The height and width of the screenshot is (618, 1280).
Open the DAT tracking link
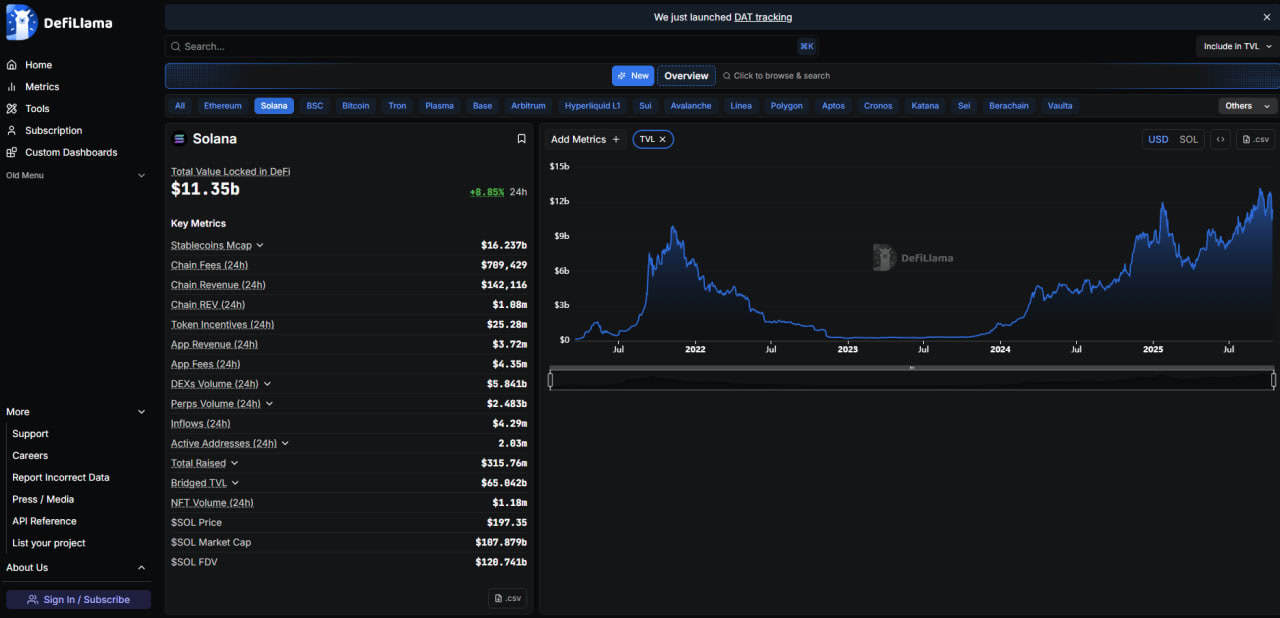[762, 17]
